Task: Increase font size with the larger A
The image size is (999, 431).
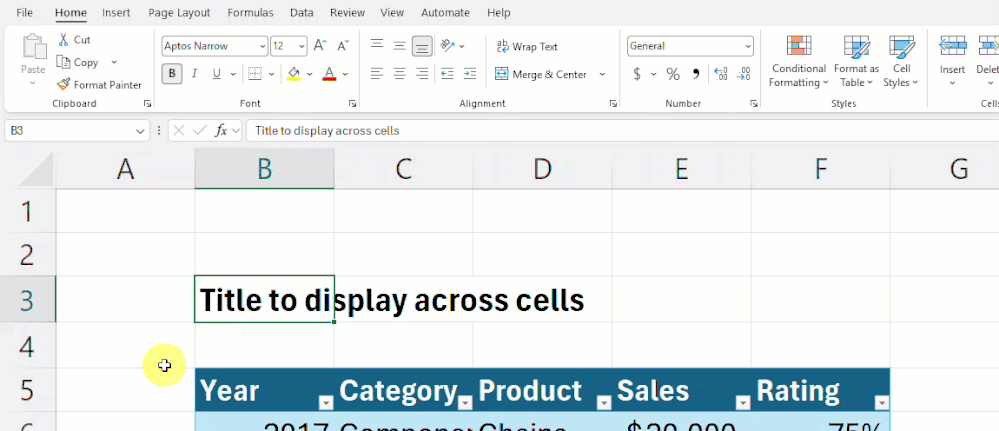Action: coord(320,46)
